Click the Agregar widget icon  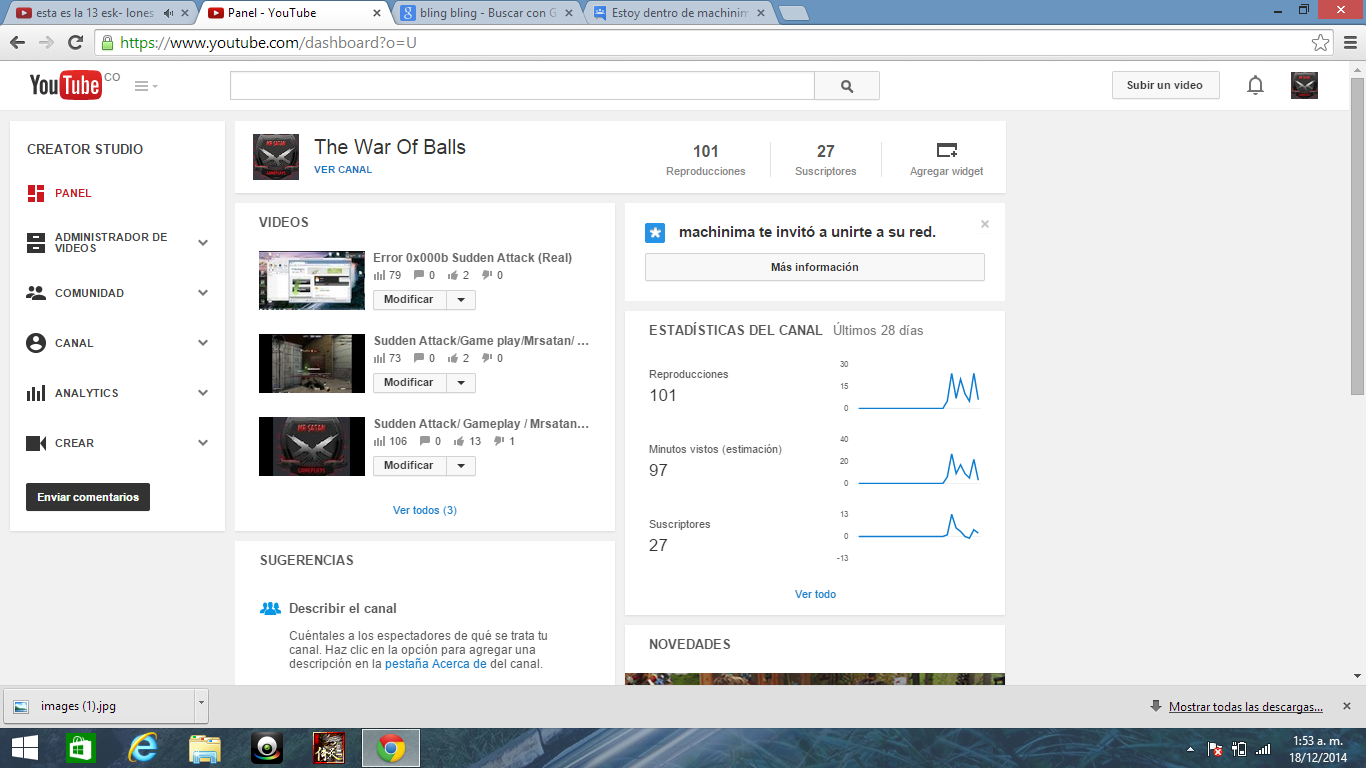click(x=947, y=150)
